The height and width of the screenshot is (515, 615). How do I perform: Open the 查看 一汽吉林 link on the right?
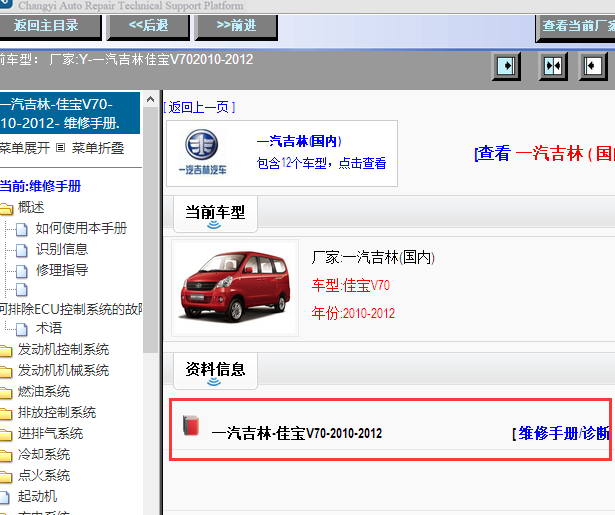click(544, 153)
